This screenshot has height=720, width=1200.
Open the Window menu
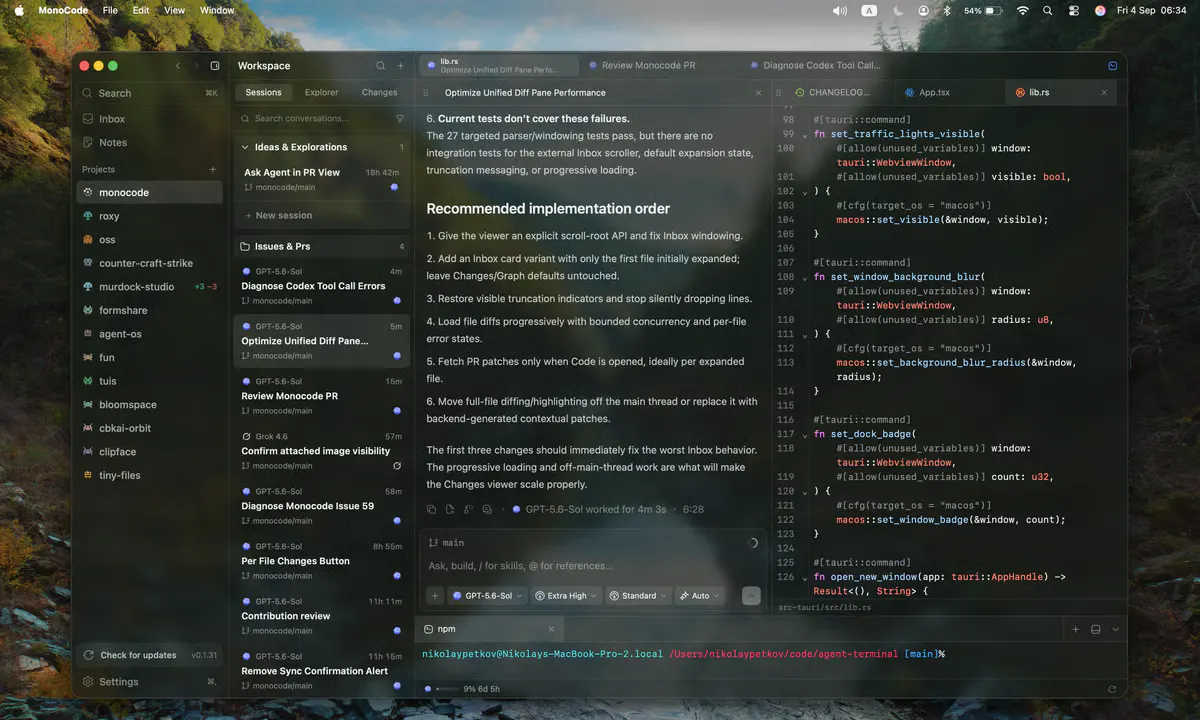[217, 10]
